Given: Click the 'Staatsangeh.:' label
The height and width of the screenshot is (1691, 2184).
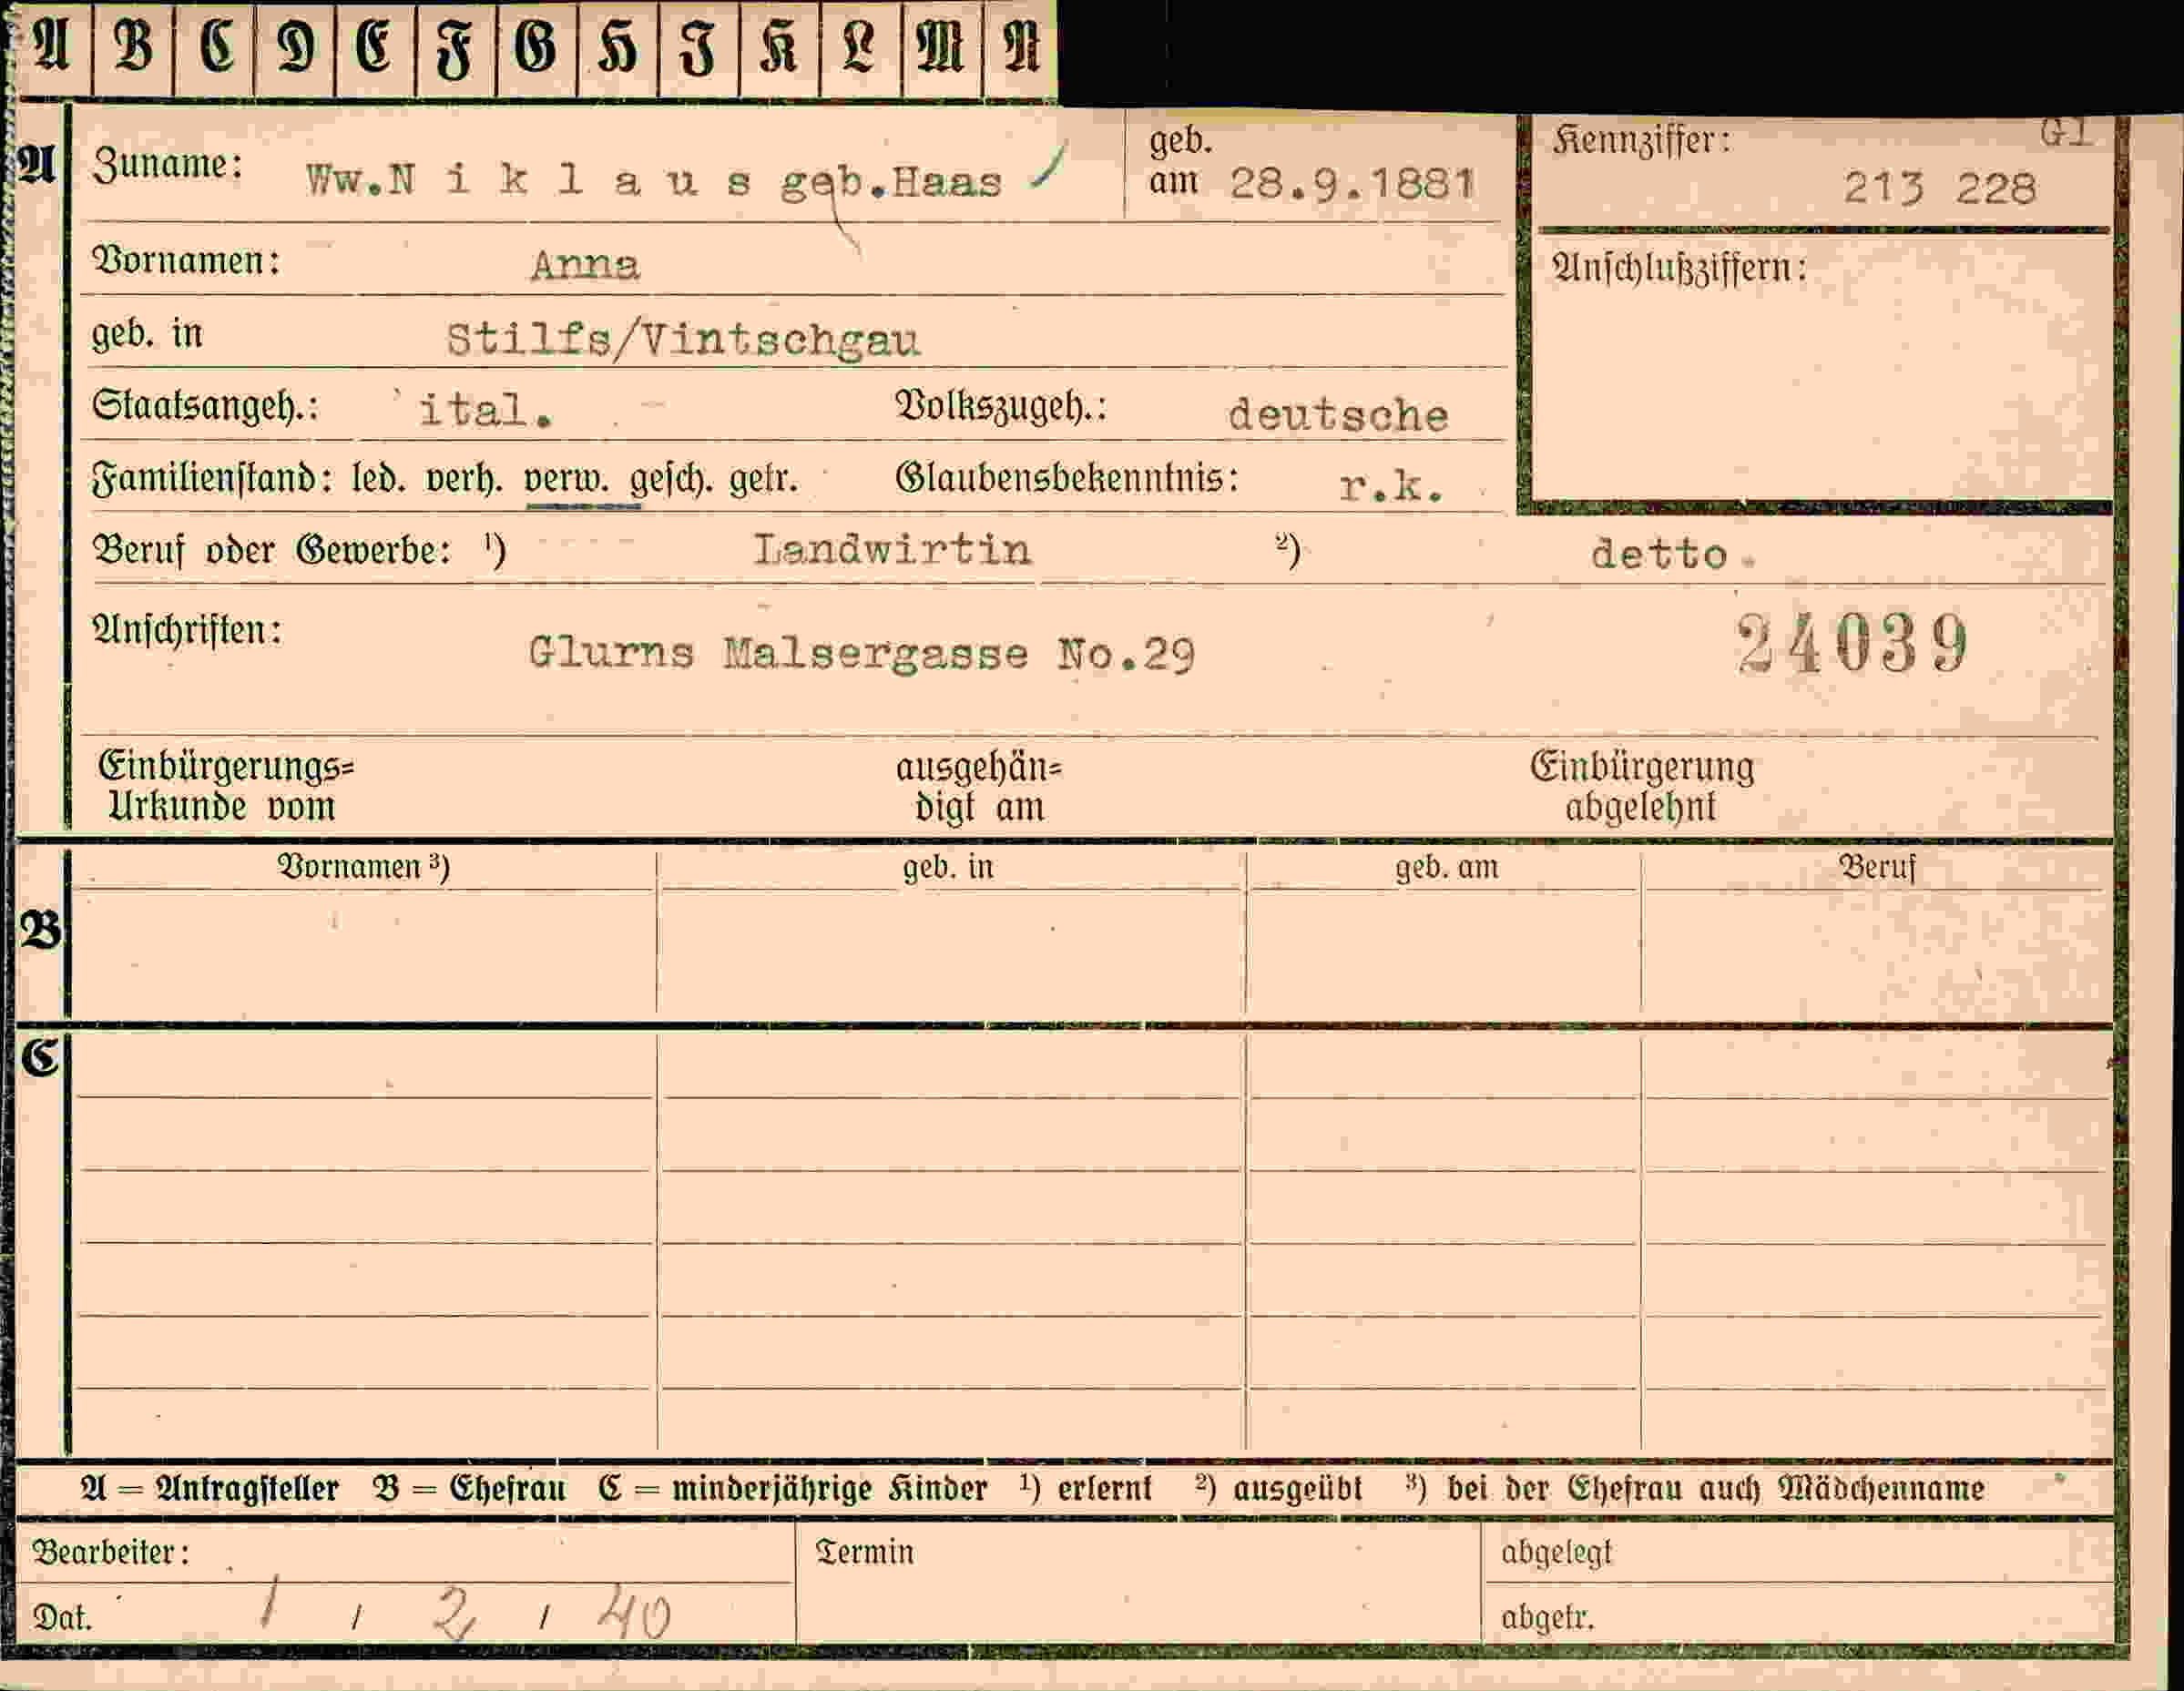Looking at the screenshot, I should [205, 406].
